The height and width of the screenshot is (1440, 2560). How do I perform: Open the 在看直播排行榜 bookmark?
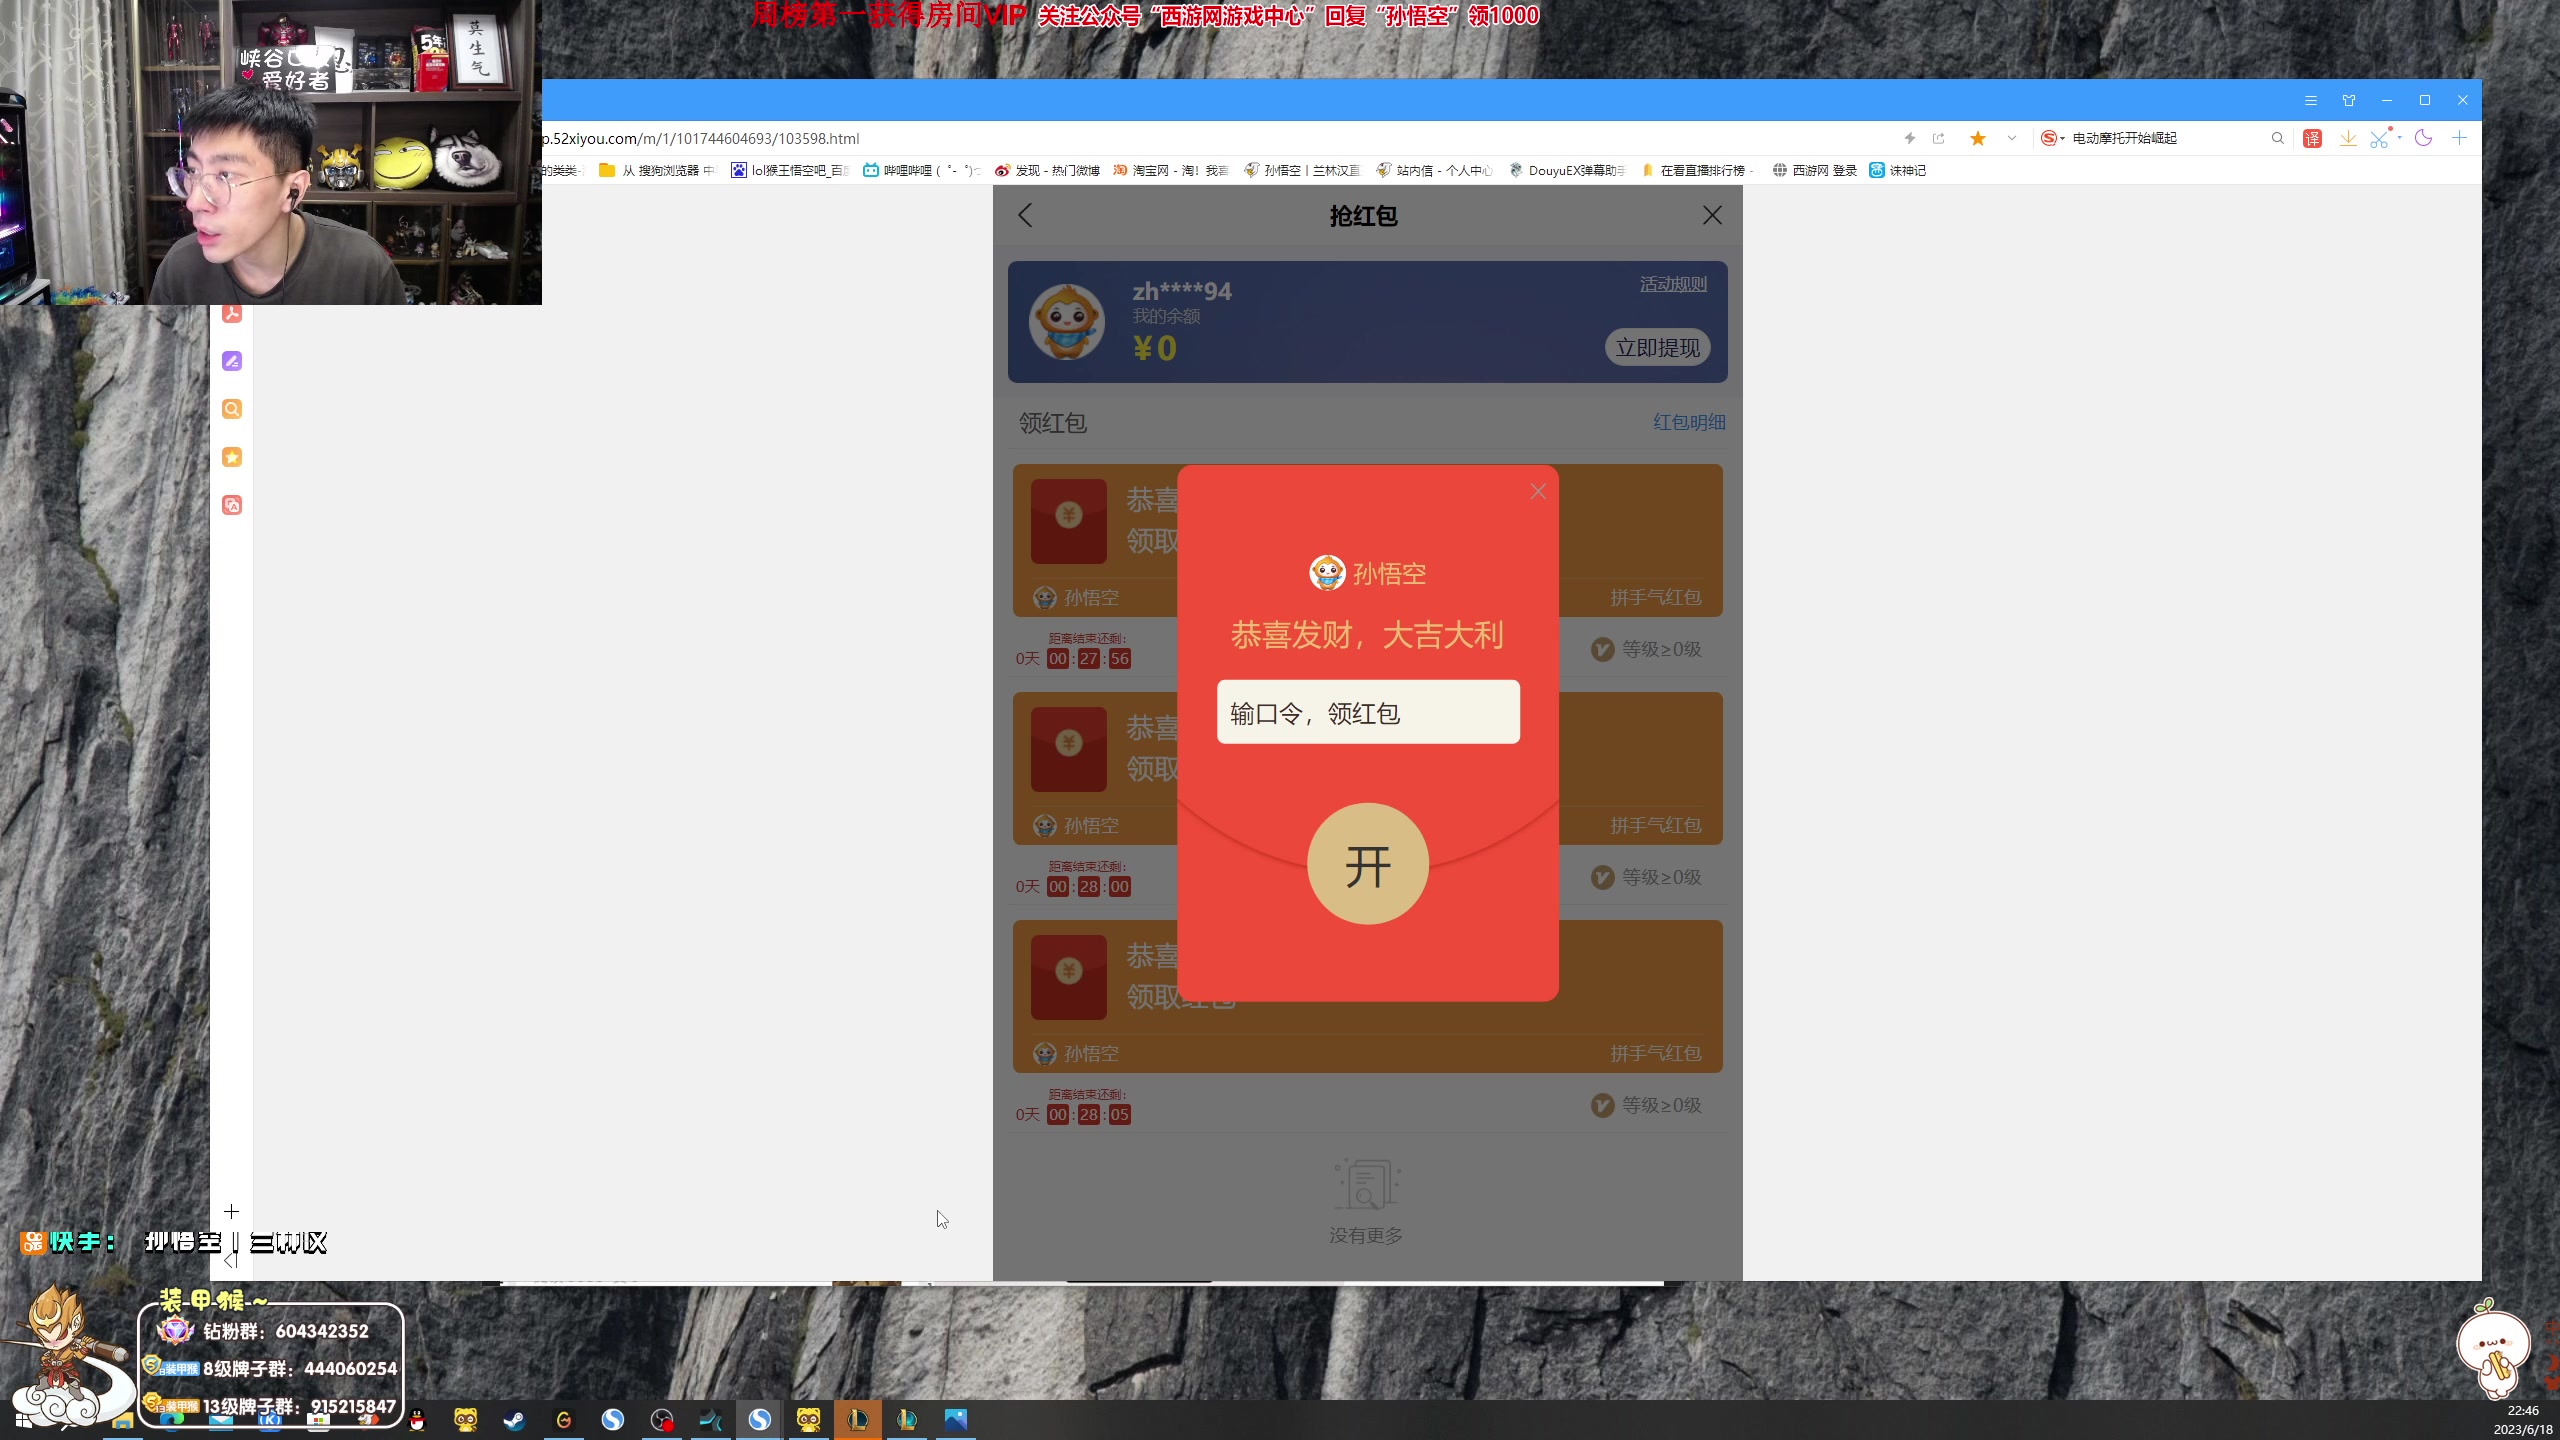click(x=1696, y=171)
